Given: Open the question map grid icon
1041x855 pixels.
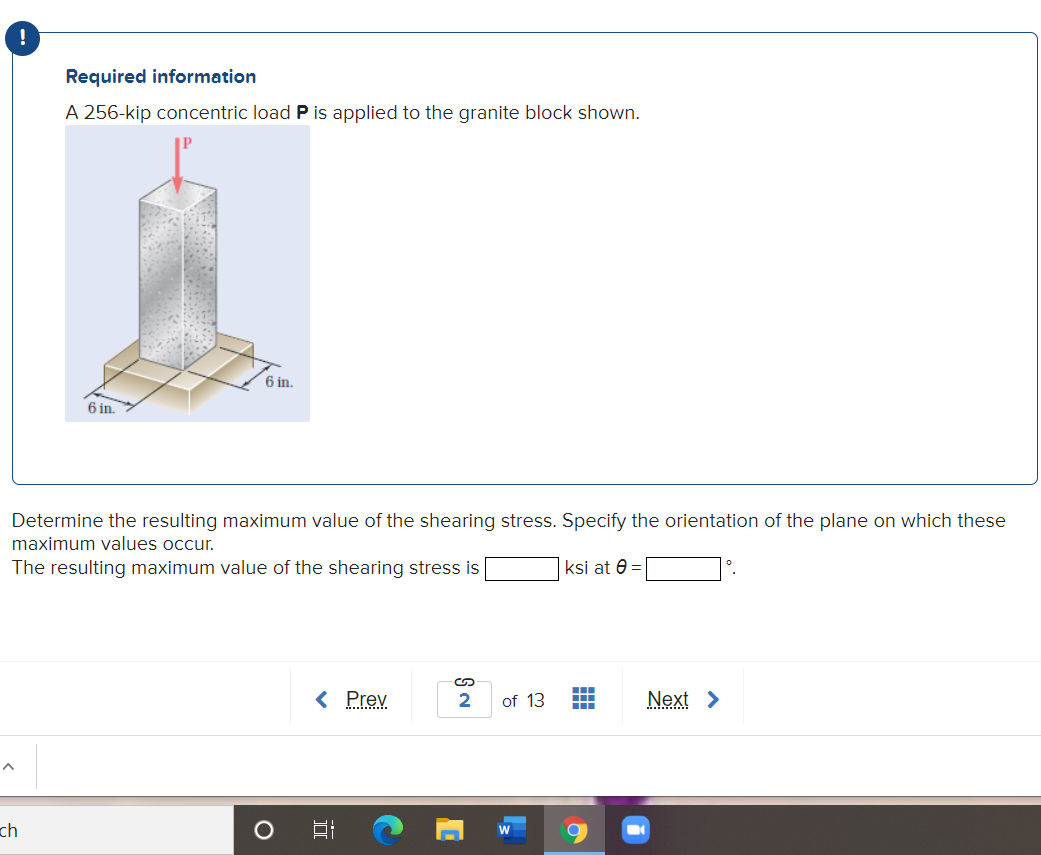Looking at the screenshot, I should tap(583, 699).
